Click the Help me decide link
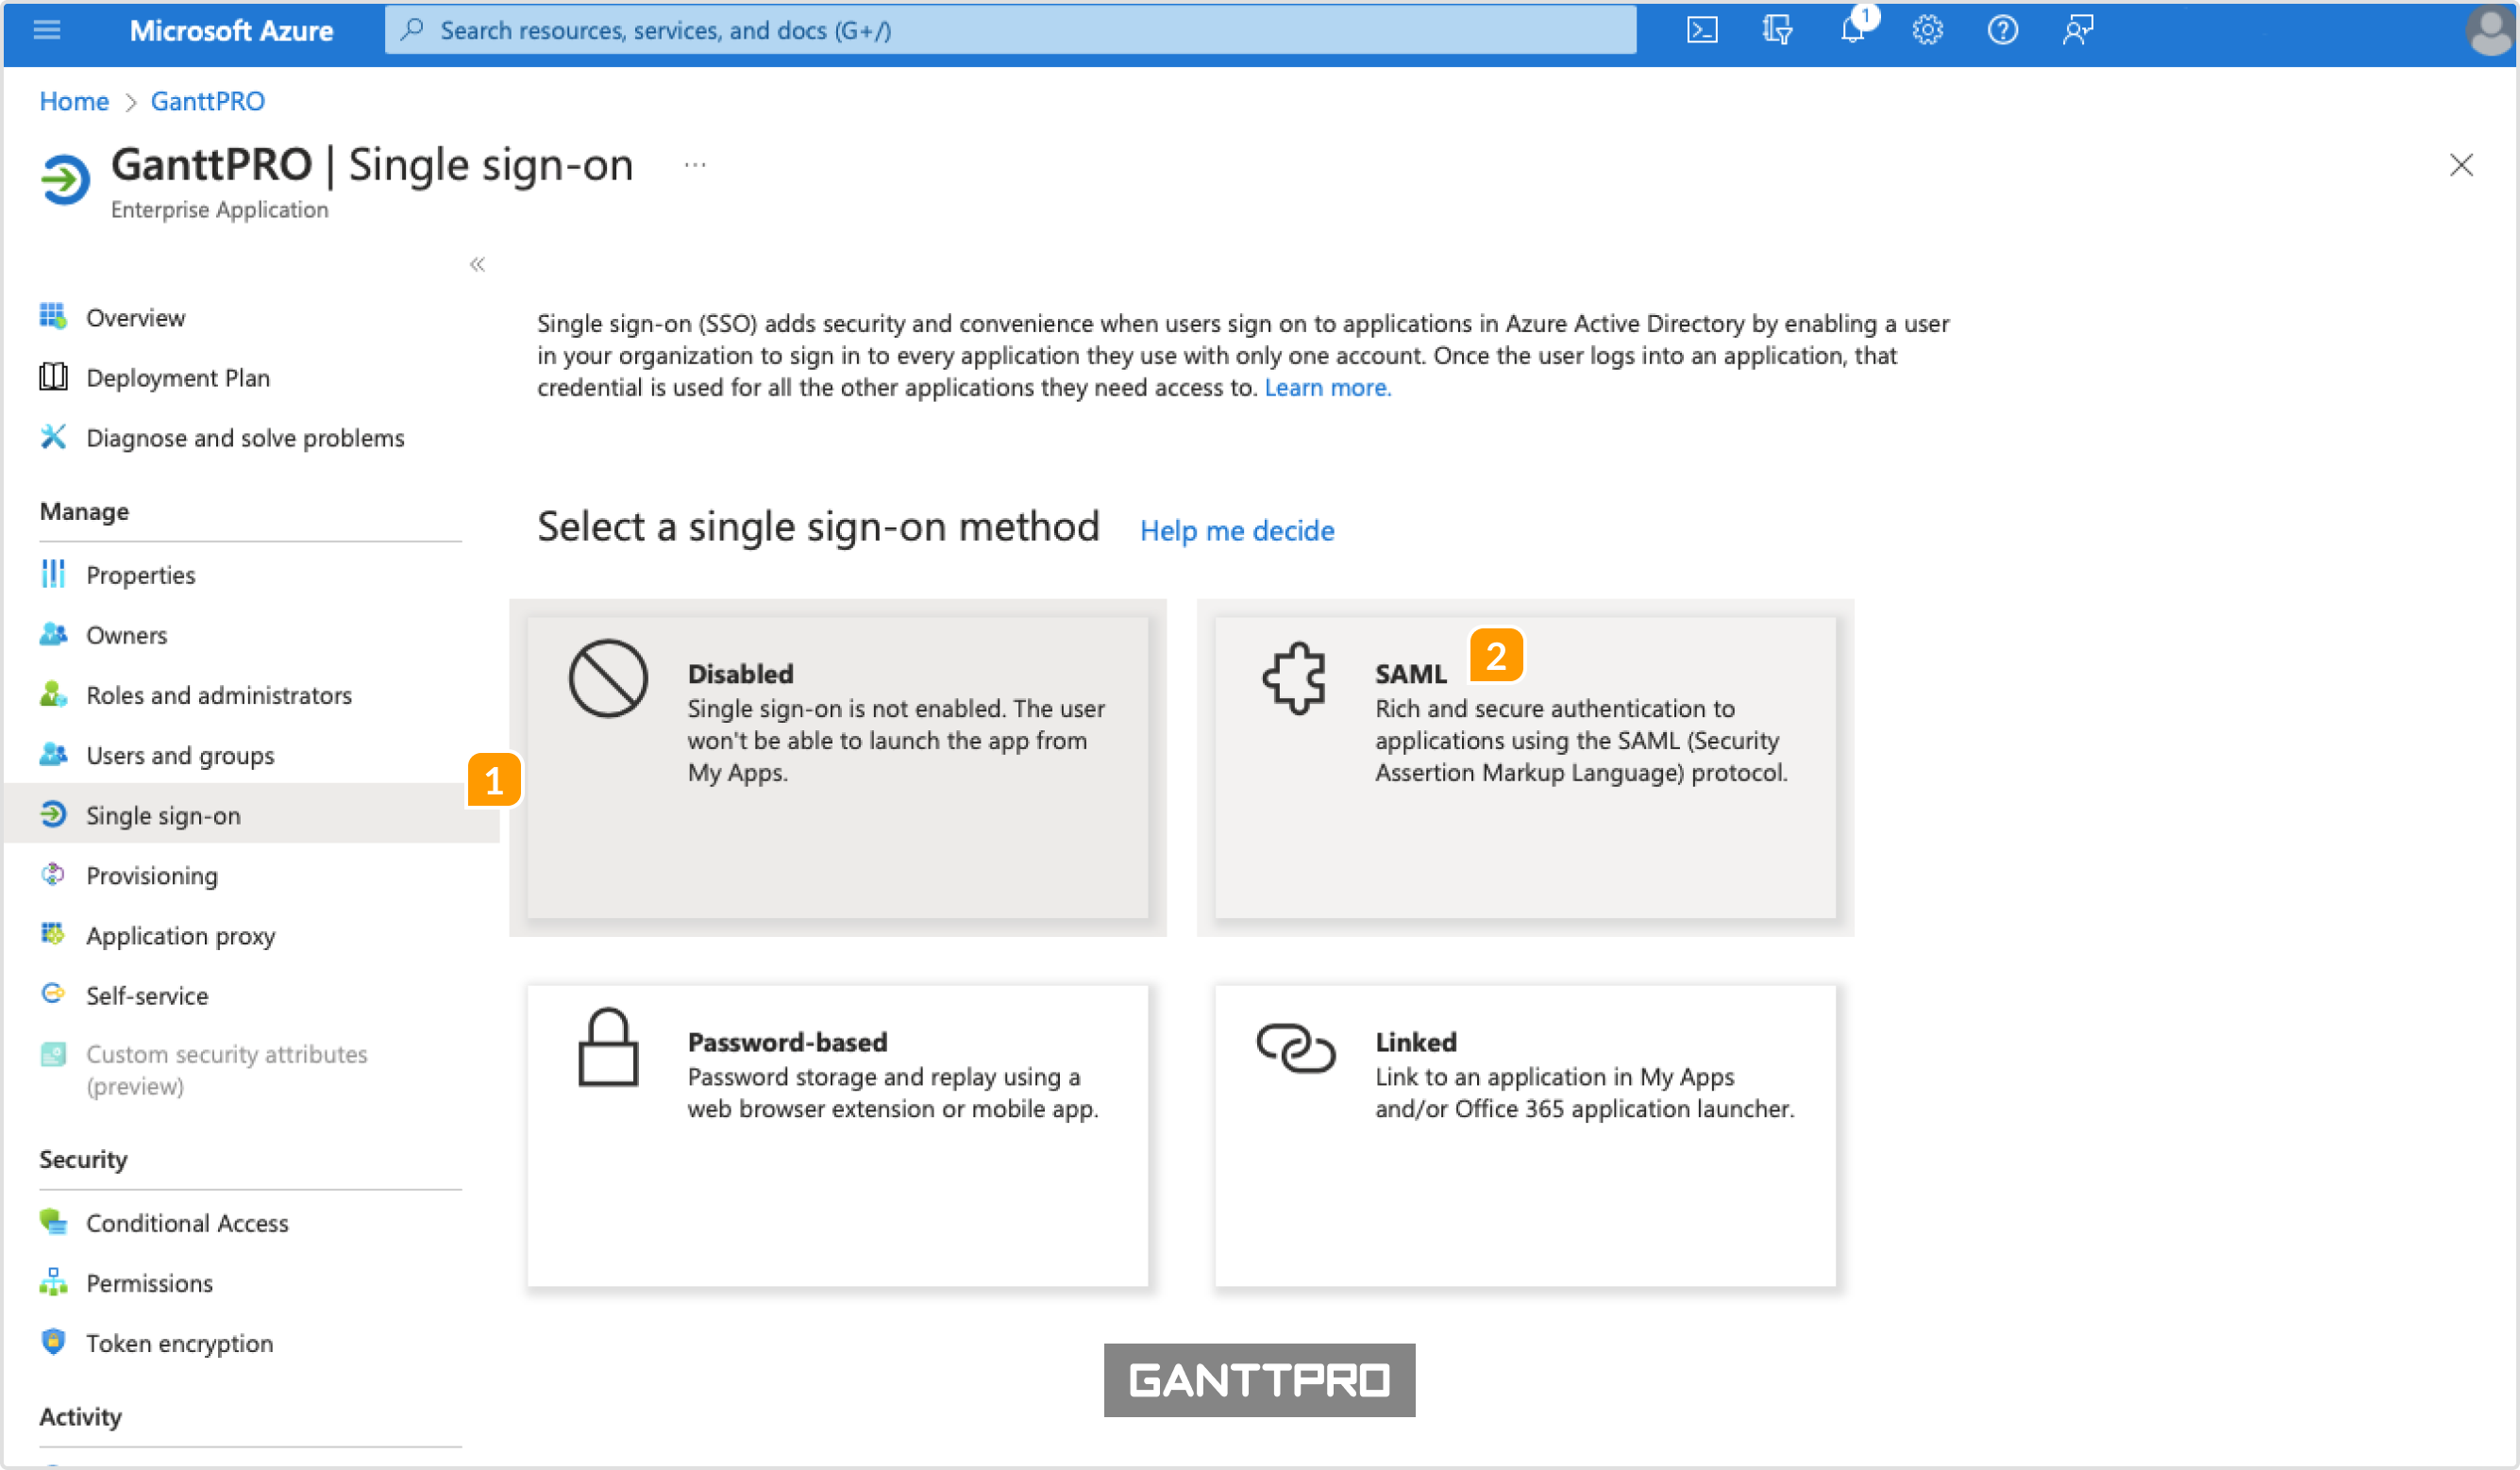 click(1237, 530)
